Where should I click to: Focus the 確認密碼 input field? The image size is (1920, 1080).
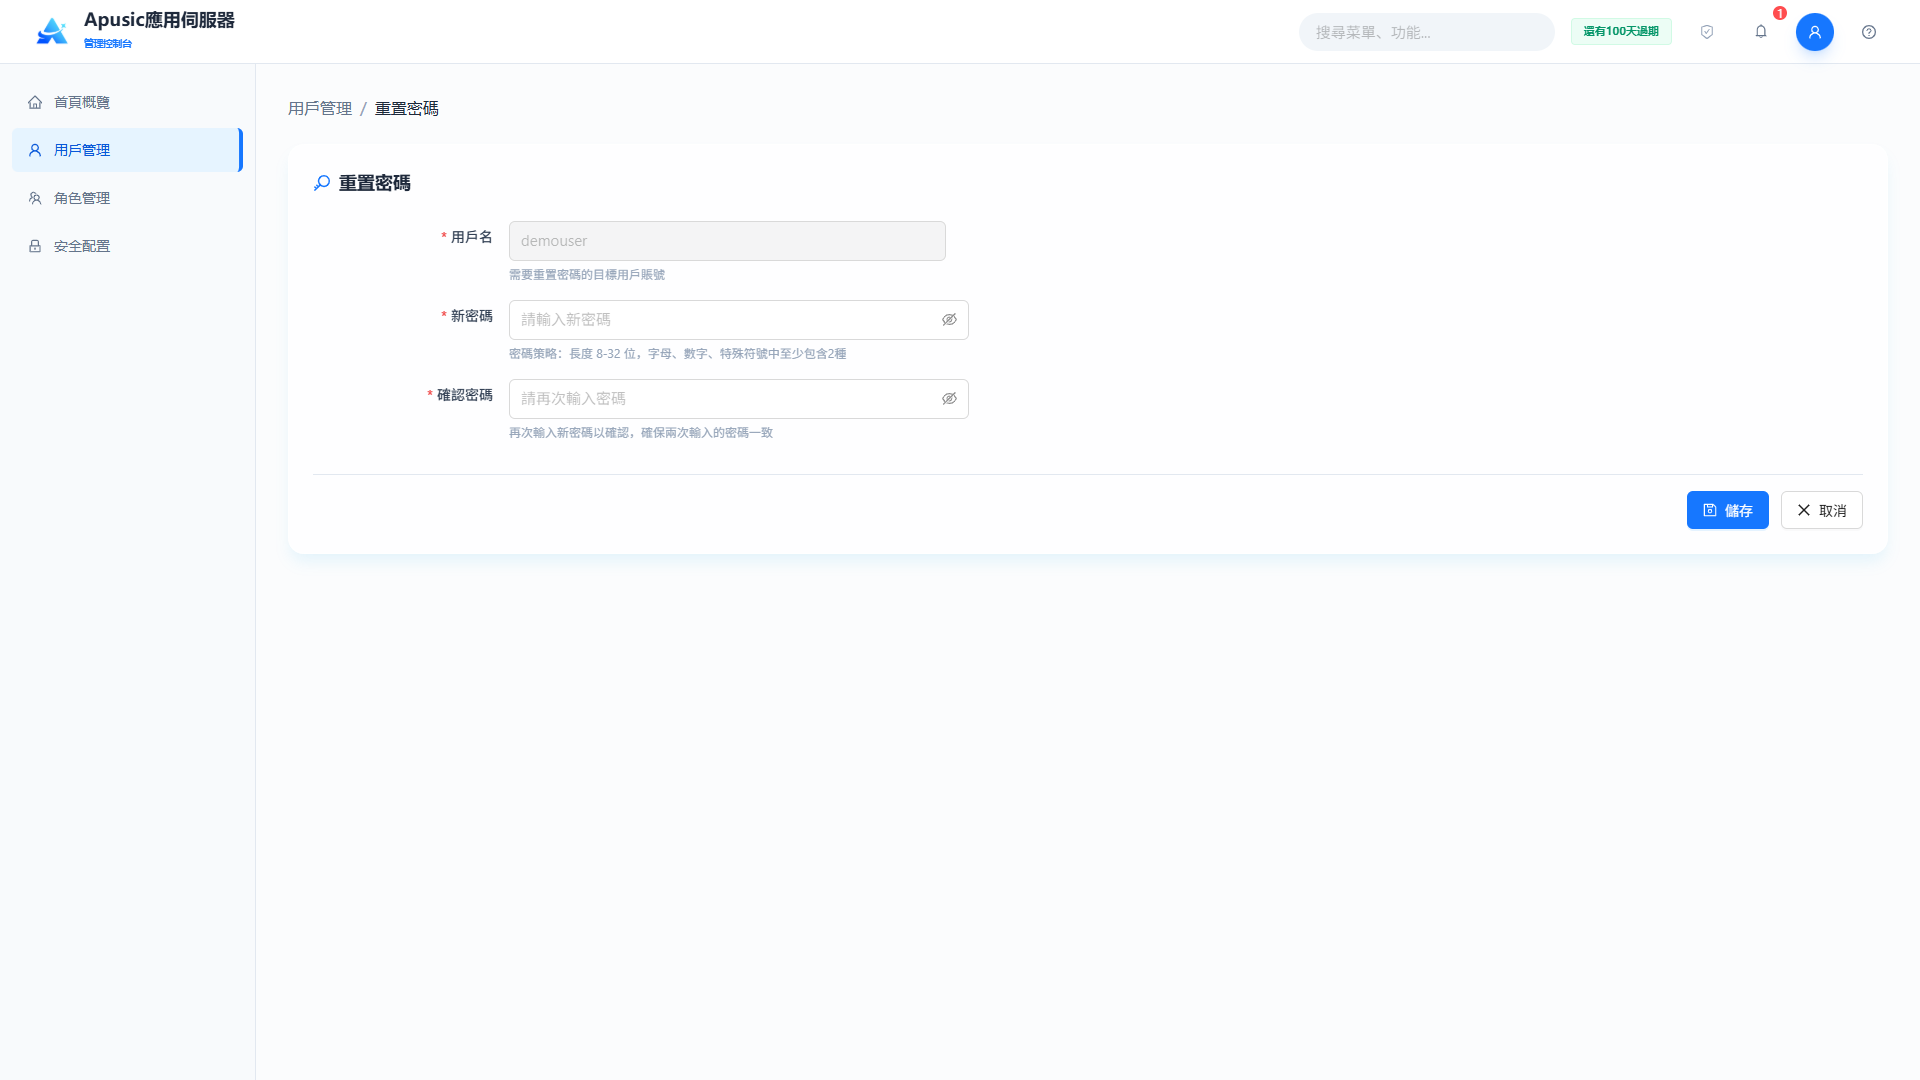click(738, 399)
